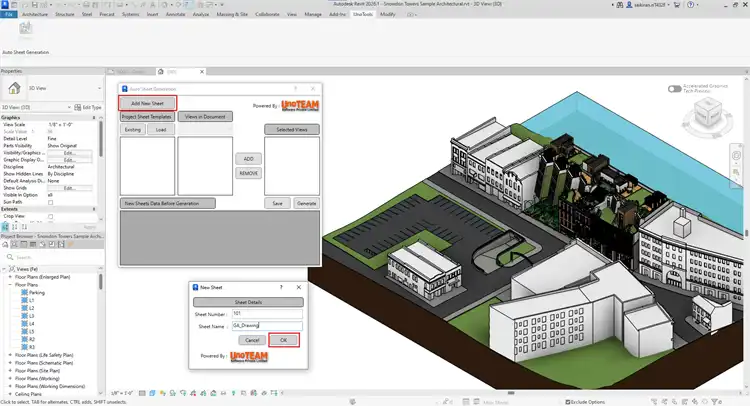The height and width of the screenshot is (406, 750).
Task: Click Cancel in the New Sheet dialog
Action: click(x=252, y=340)
